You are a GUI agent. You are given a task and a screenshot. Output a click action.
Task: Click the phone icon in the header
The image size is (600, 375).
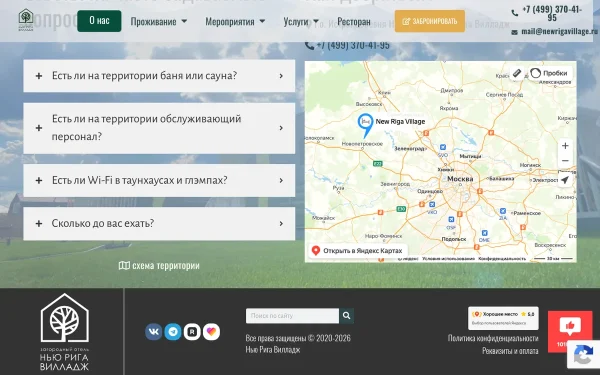point(515,13)
